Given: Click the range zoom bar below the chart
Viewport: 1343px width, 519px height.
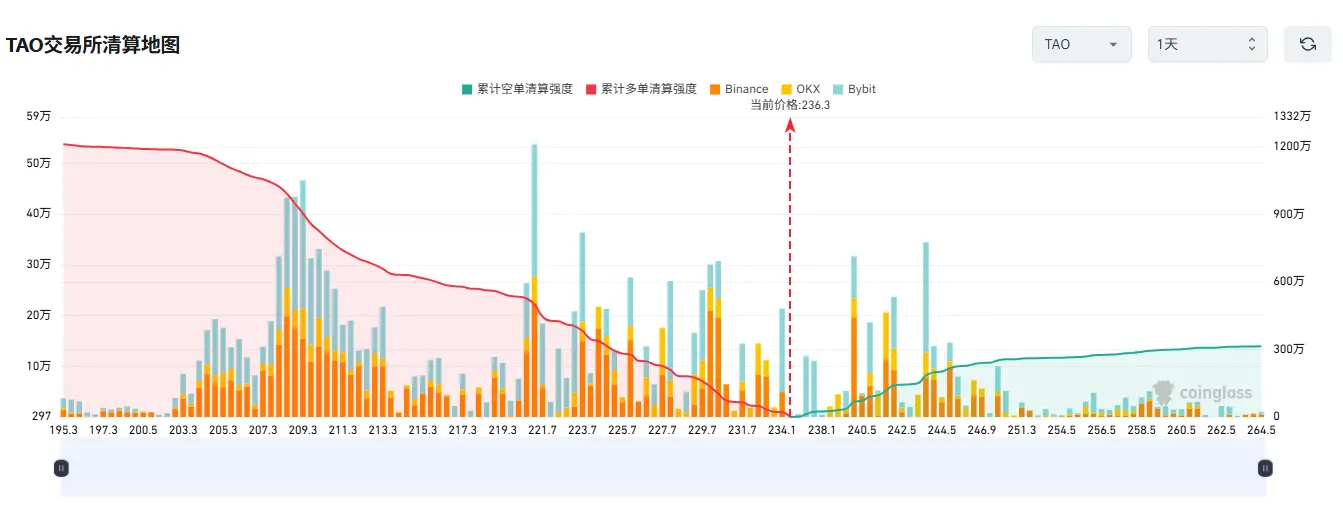Looking at the screenshot, I should pyautogui.click(x=663, y=467).
